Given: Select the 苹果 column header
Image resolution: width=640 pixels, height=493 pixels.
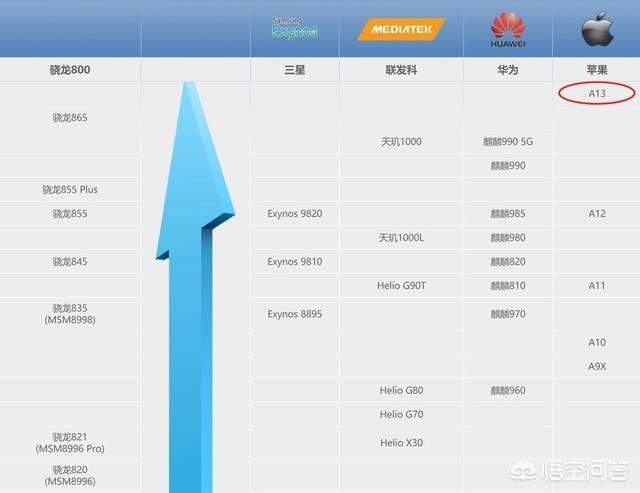Looking at the screenshot, I should (597, 70).
